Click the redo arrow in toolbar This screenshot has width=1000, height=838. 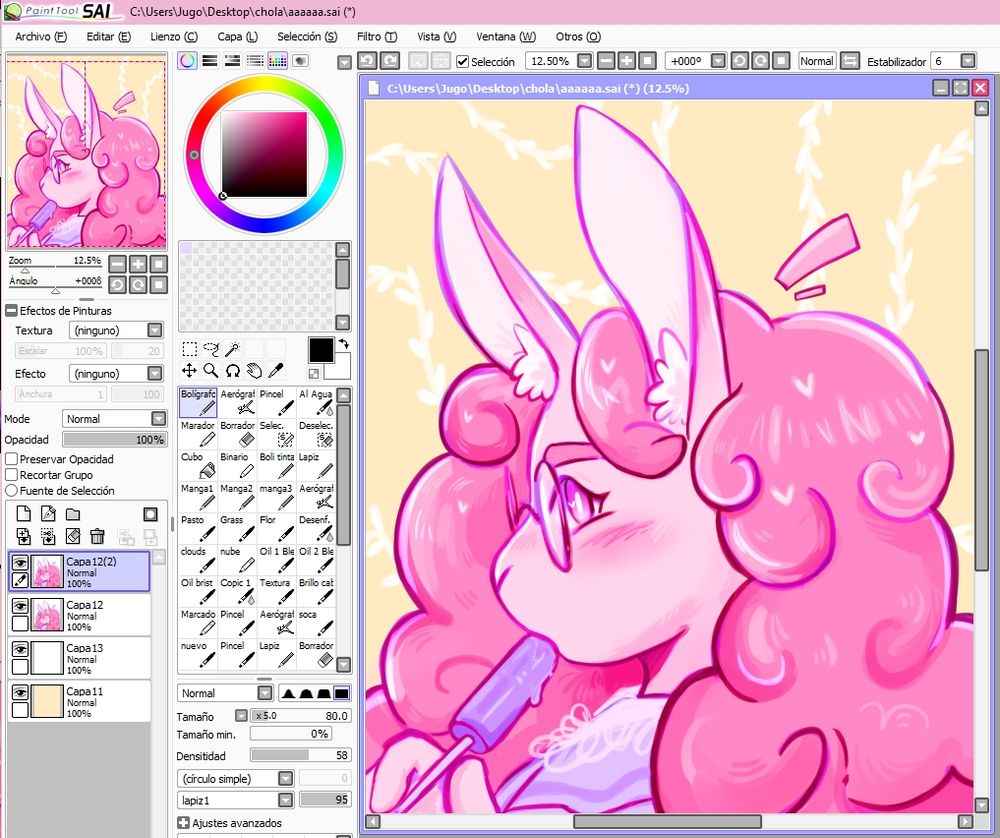[390, 61]
